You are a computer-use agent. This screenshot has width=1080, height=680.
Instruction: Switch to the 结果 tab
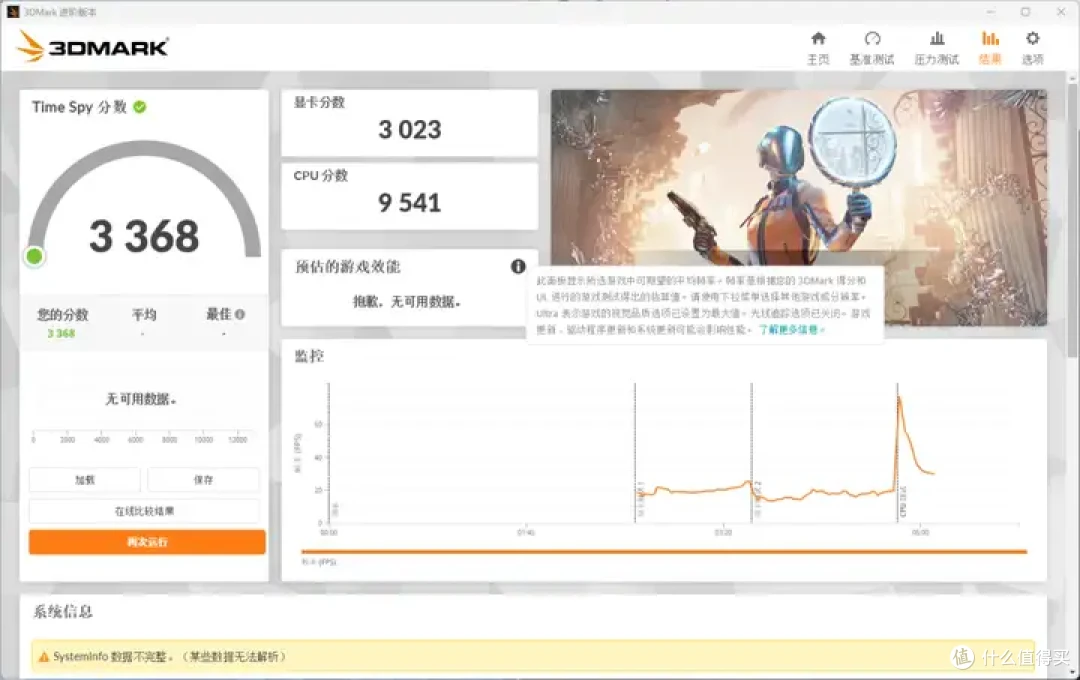pyautogui.click(x=990, y=47)
